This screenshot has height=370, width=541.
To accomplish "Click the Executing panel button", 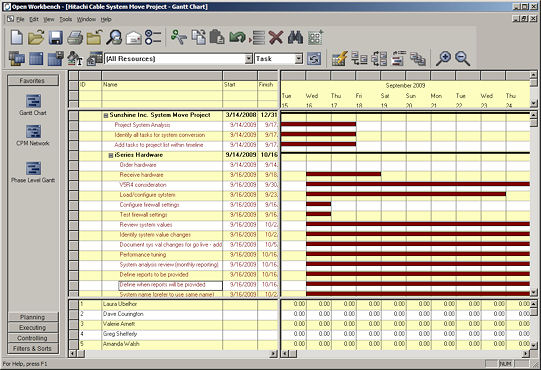I will 33,327.
